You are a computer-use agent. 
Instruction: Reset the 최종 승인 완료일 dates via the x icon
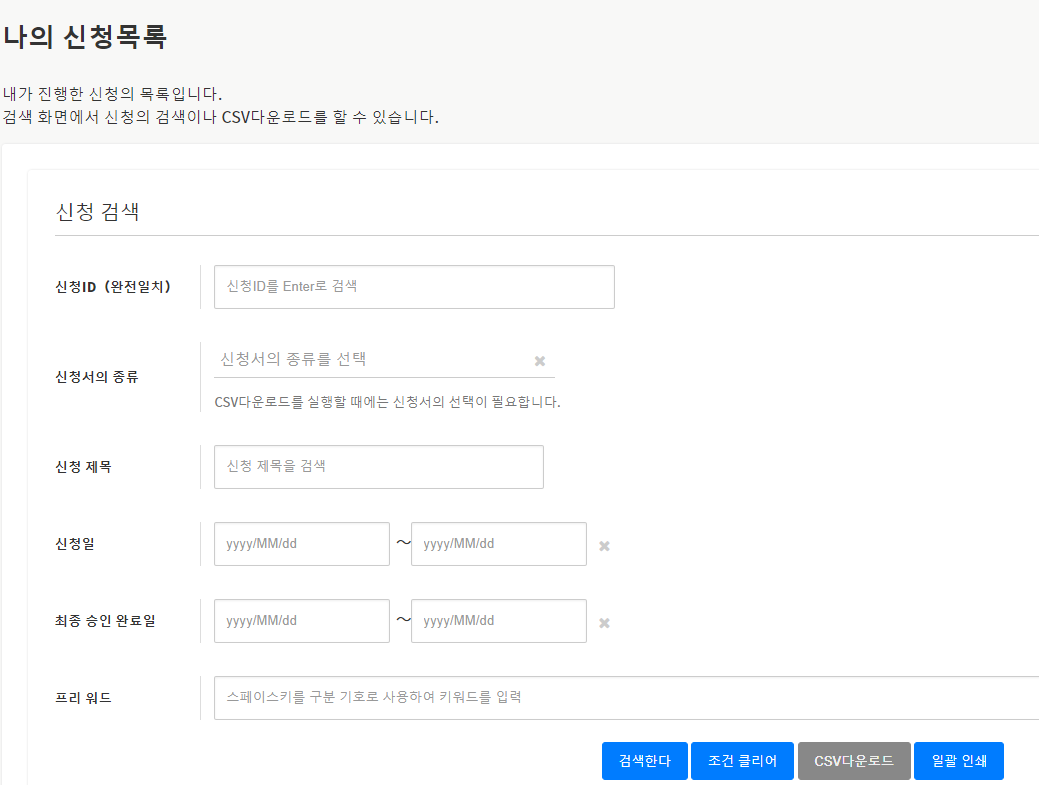604,623
